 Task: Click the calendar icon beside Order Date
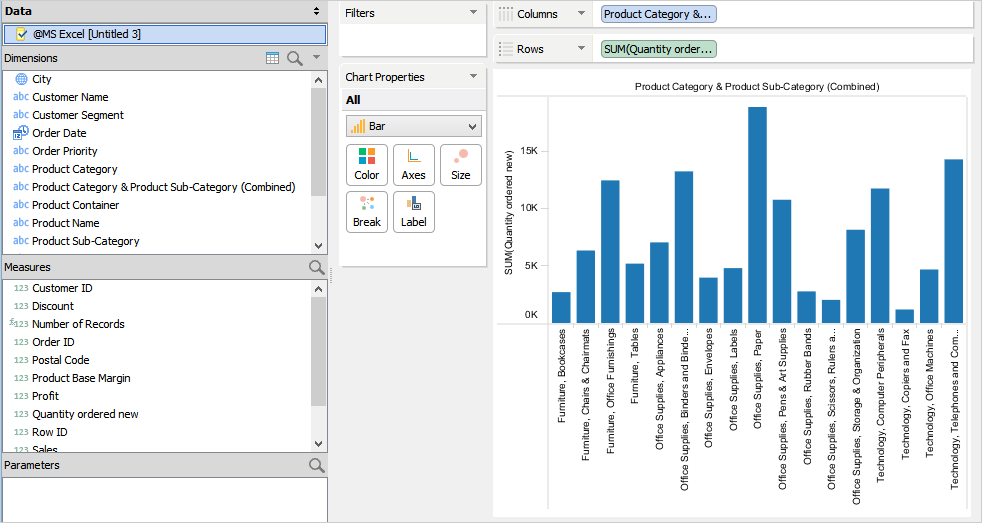coord(21,132)
